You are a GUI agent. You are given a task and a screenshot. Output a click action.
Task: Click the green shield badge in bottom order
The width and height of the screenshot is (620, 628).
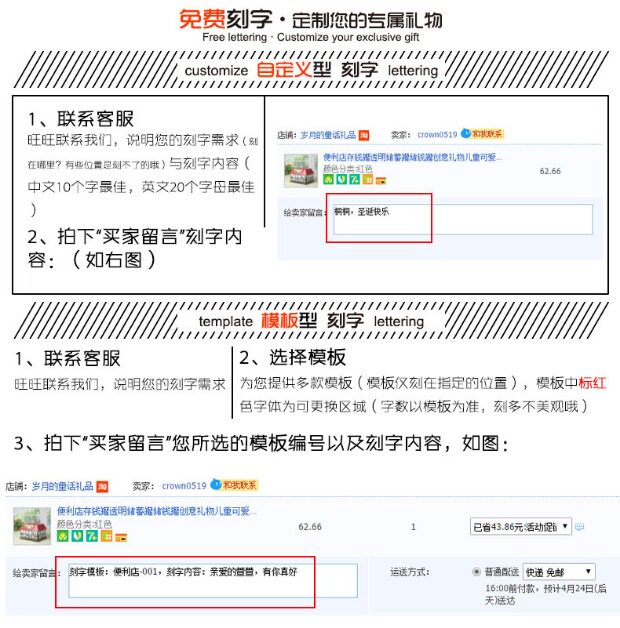pos(77,536)
